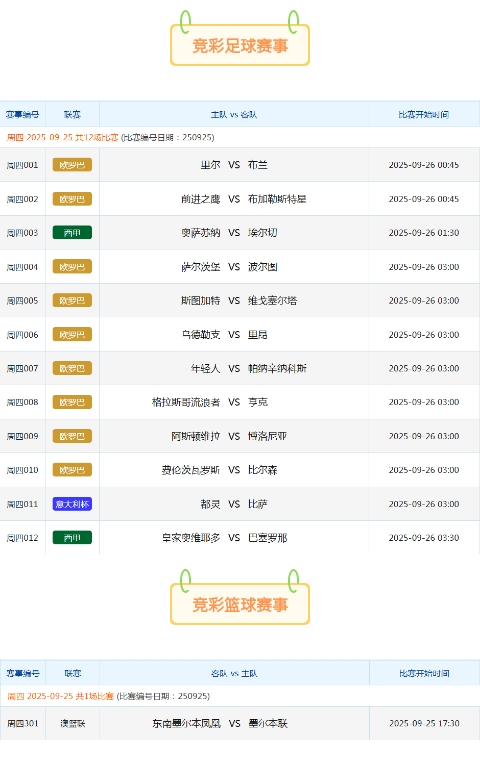The image size is (480, 765).
Task: Open the 竞彩足球赛事 banner heading
Action: 240,45
